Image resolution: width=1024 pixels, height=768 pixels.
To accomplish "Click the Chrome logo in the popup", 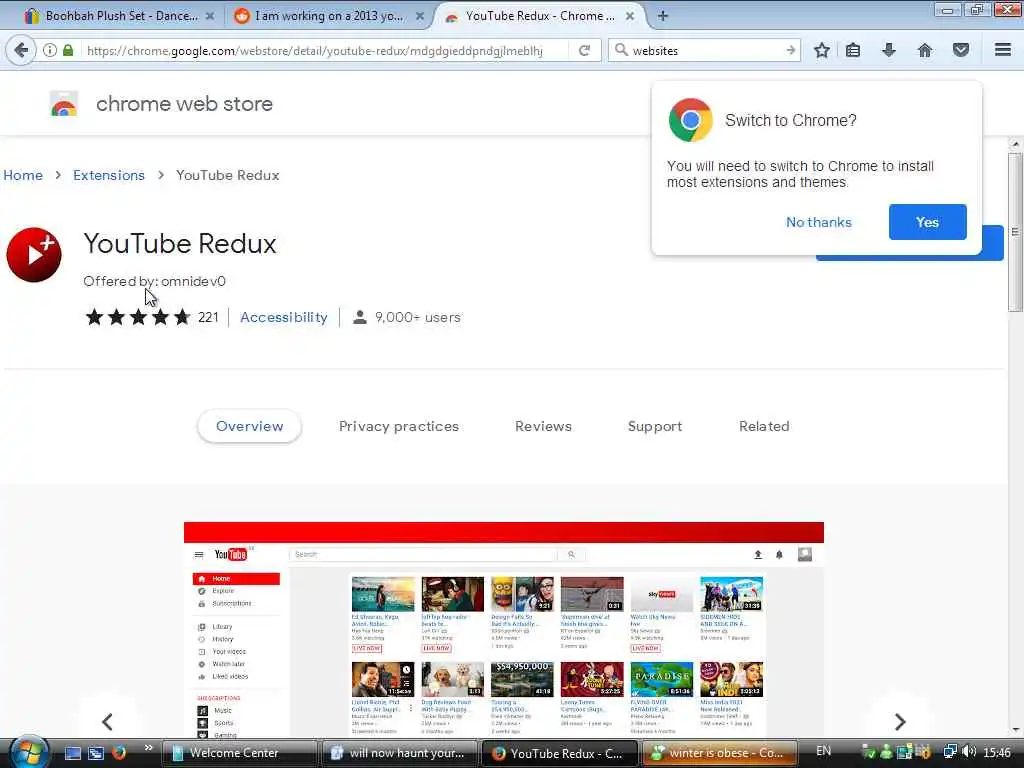I will 691,120.
